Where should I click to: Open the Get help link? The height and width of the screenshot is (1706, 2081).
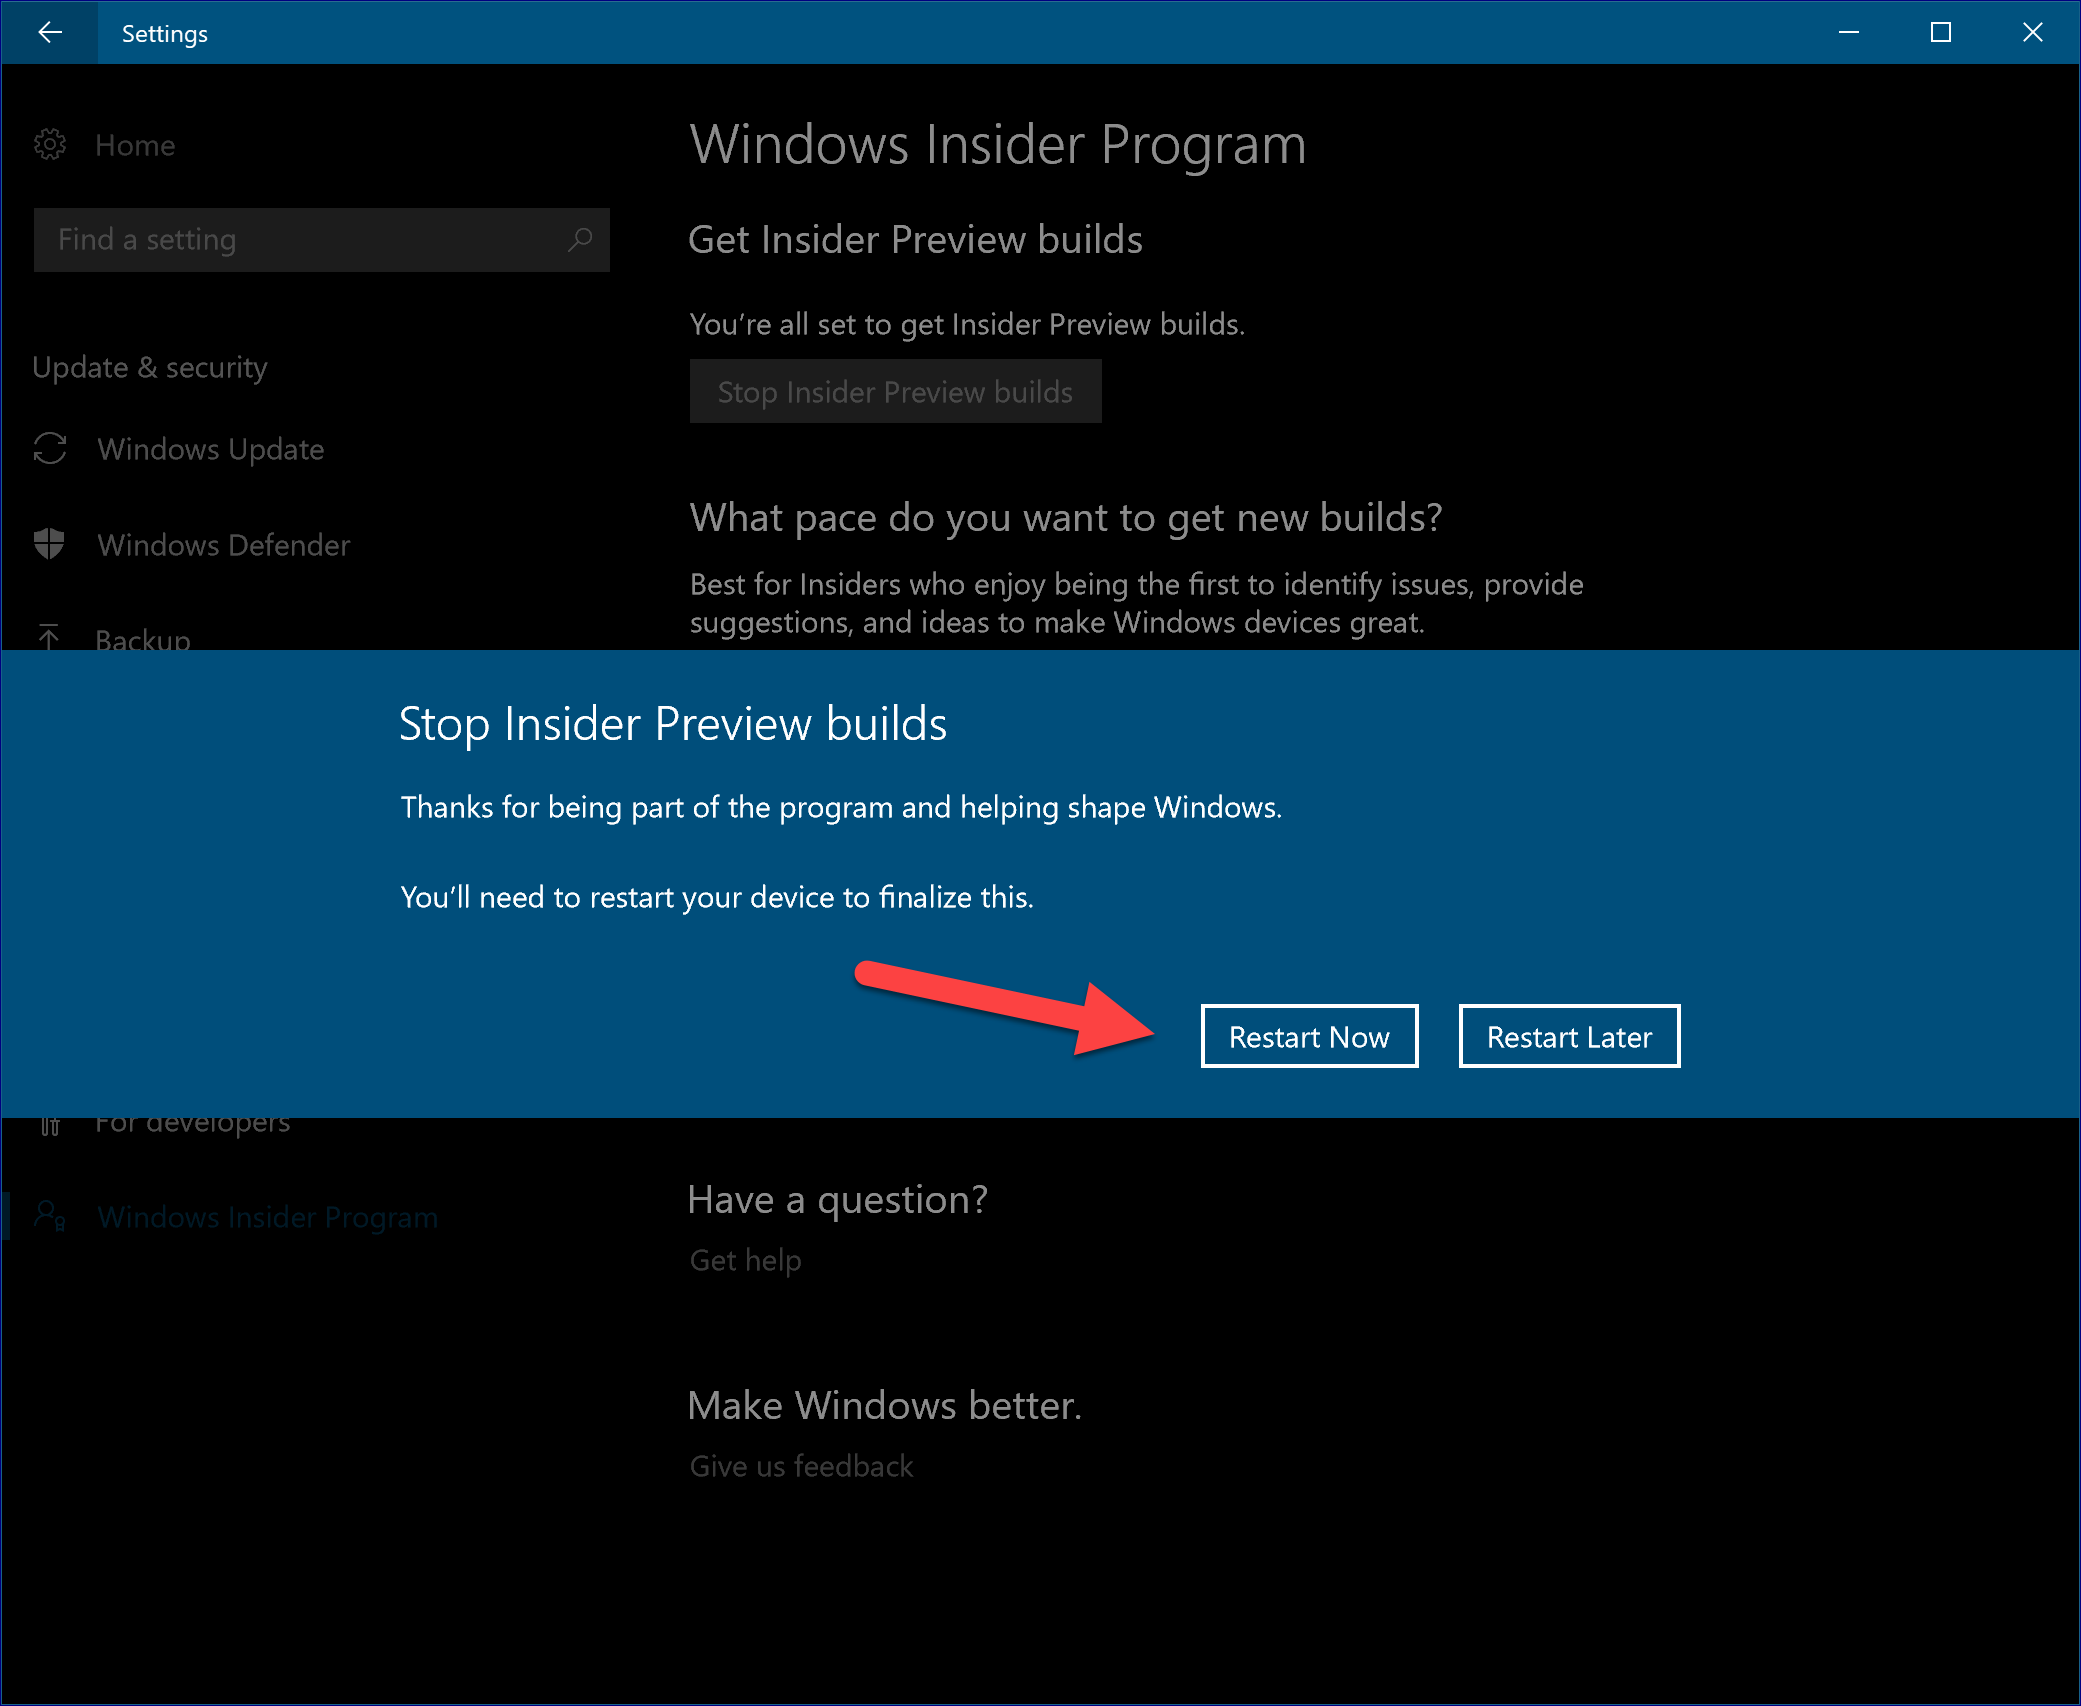[x=745, y=1260]
